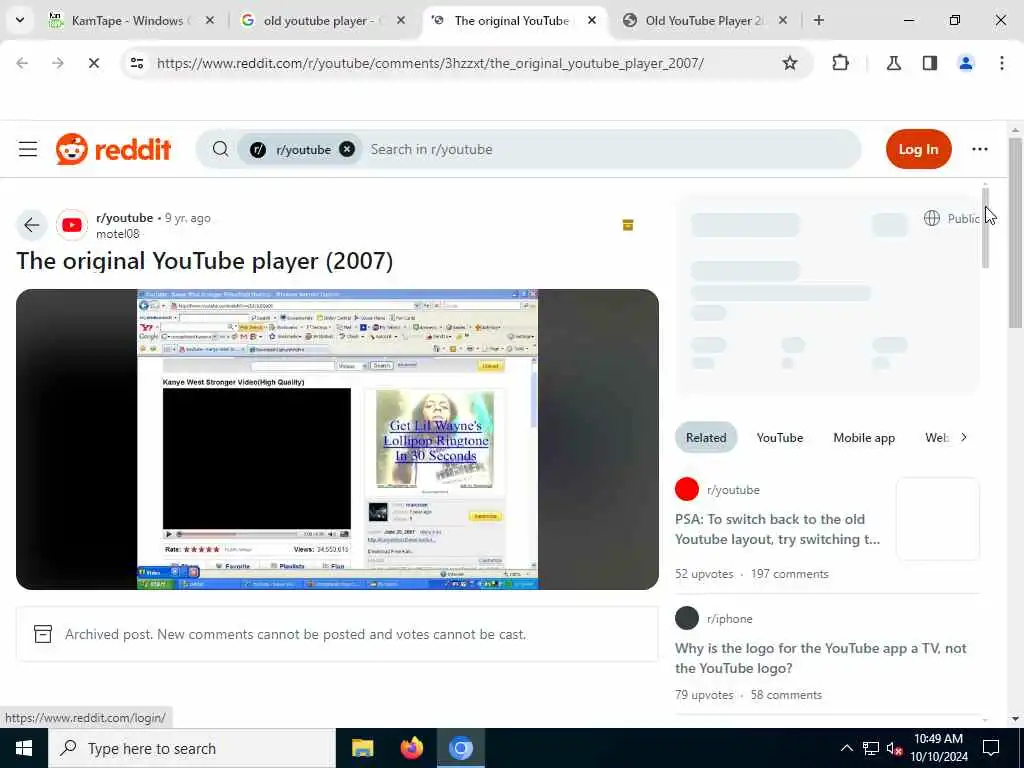Screen dimensions: 1024x768
Task: Click the 197 comments text
Action: pyautogui.click(x=790, y=574)
